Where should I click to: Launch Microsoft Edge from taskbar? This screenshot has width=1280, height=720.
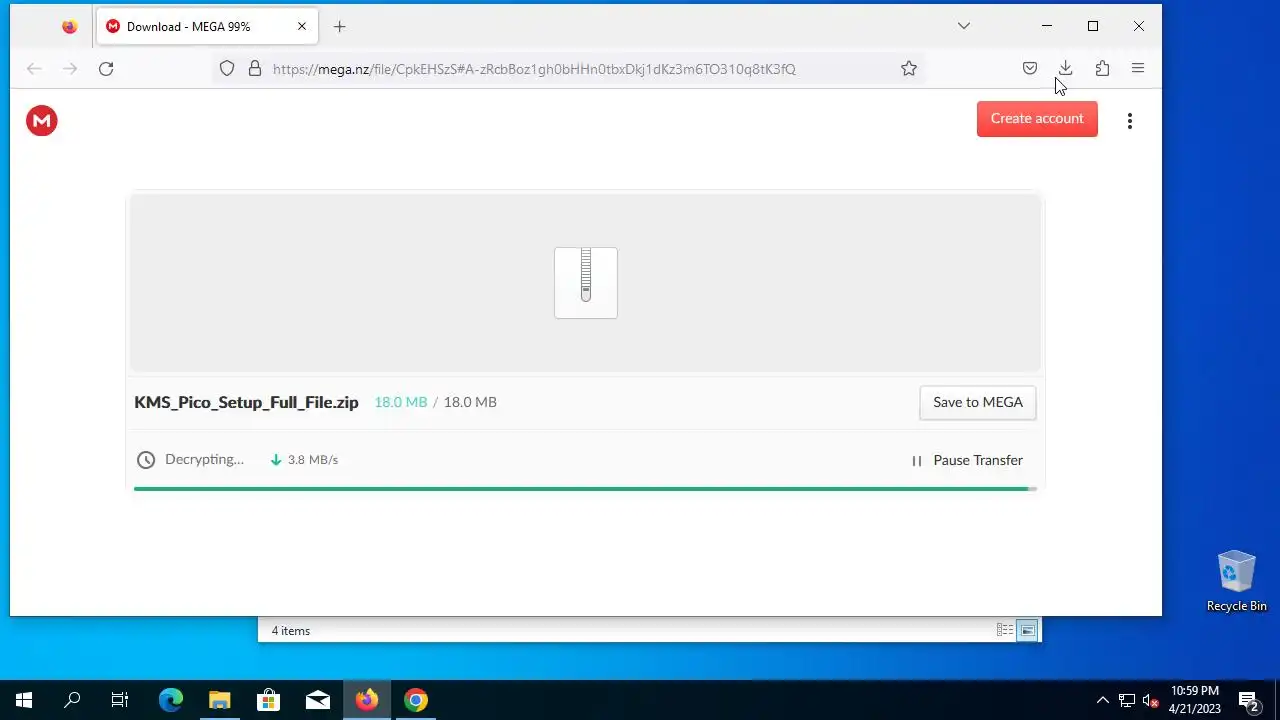[171, 700]
